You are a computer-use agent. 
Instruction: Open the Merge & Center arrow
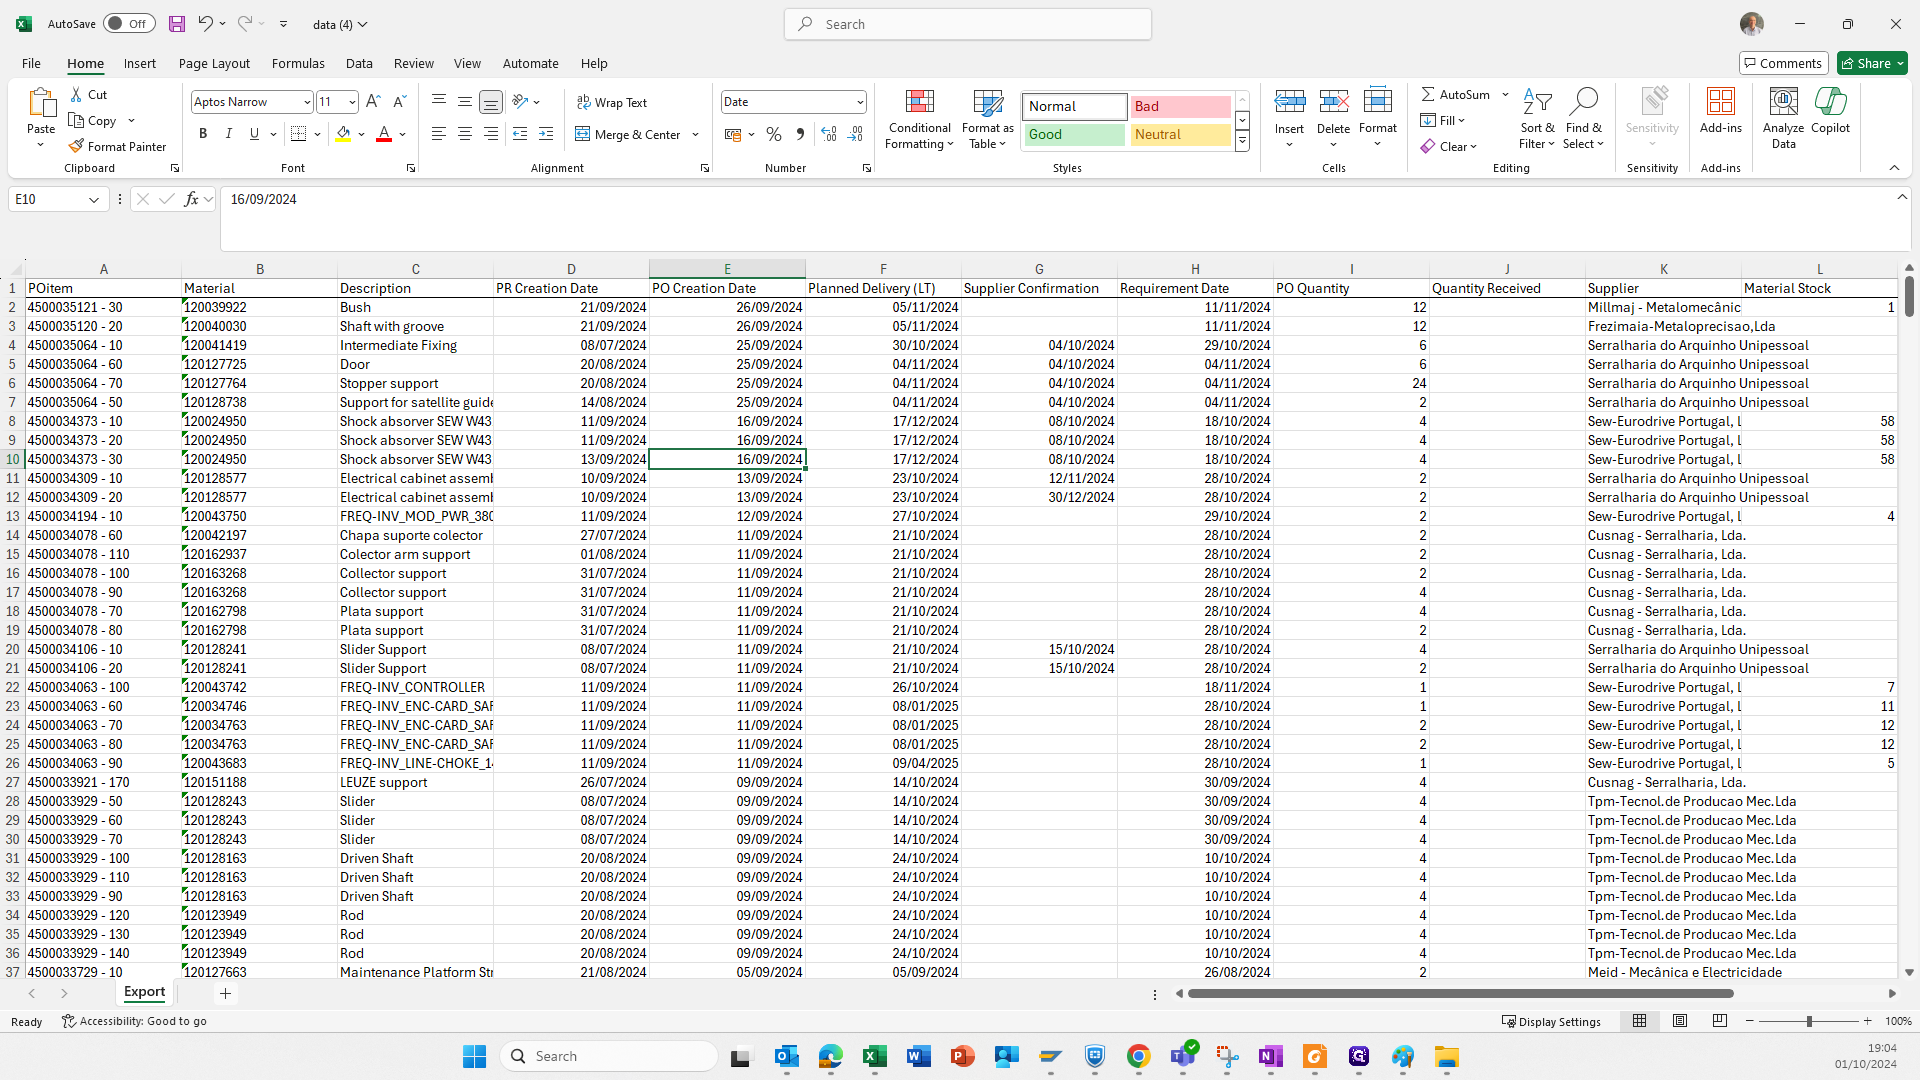[696, 135]
